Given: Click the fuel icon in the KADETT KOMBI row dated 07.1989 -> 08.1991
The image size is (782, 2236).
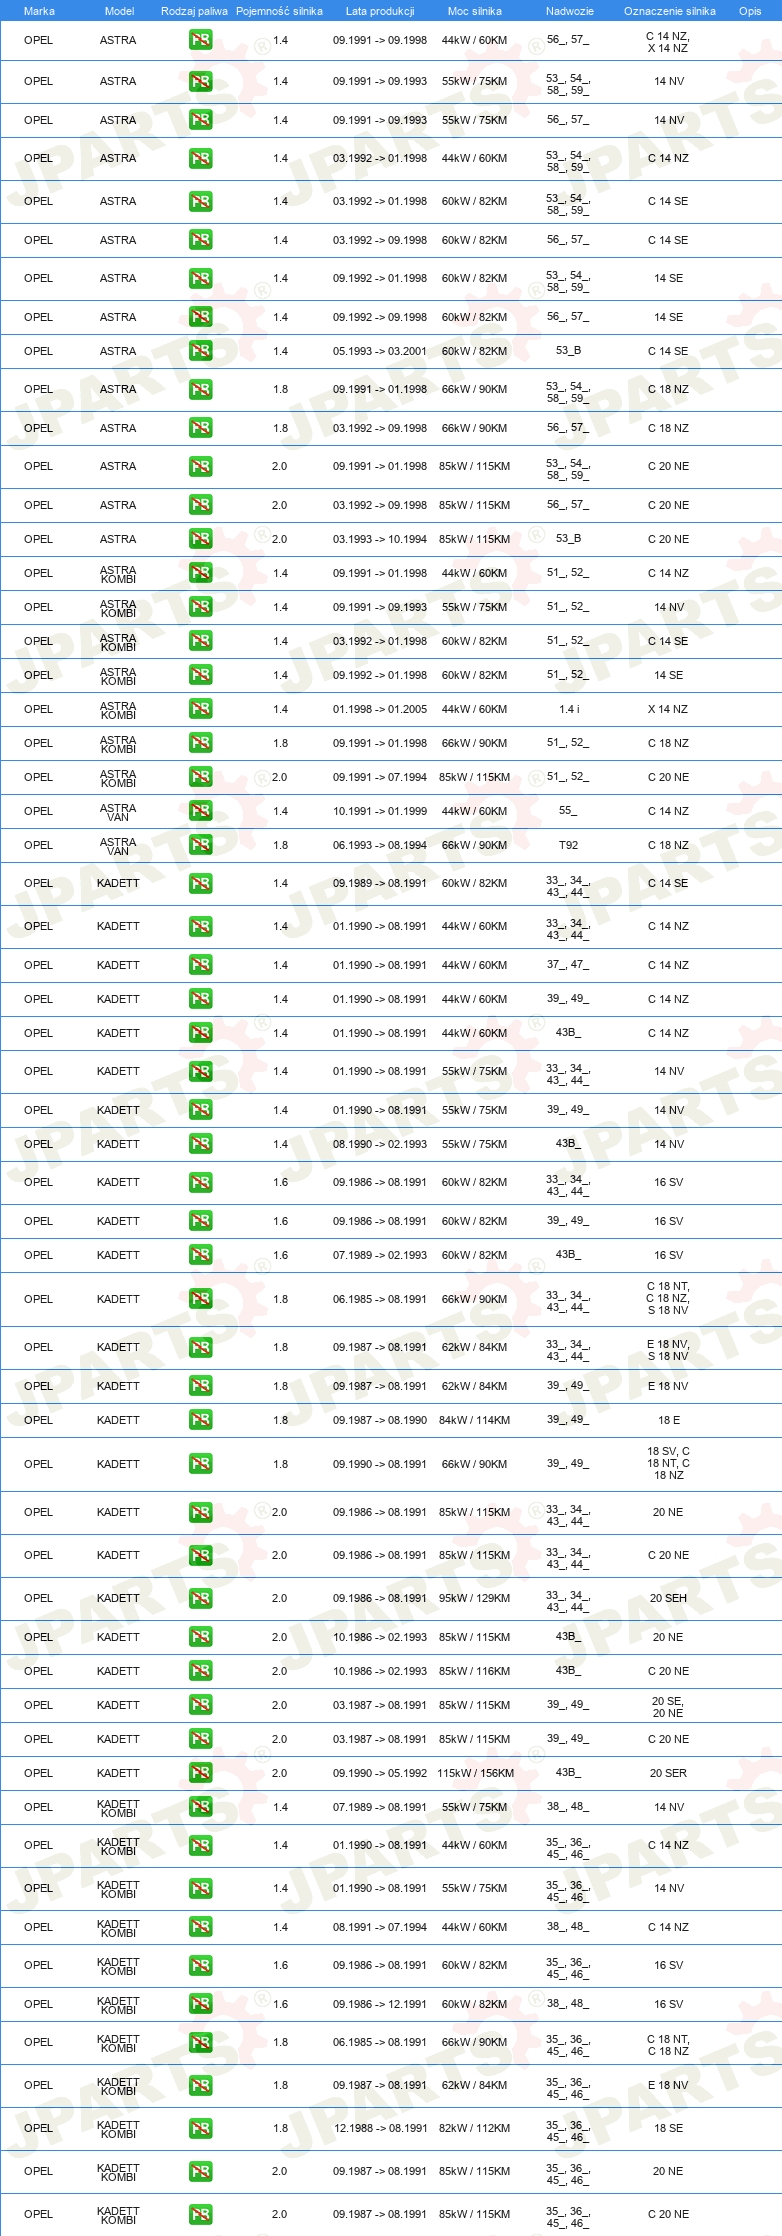Looking at the screenshot, I should click(200, 1807).
